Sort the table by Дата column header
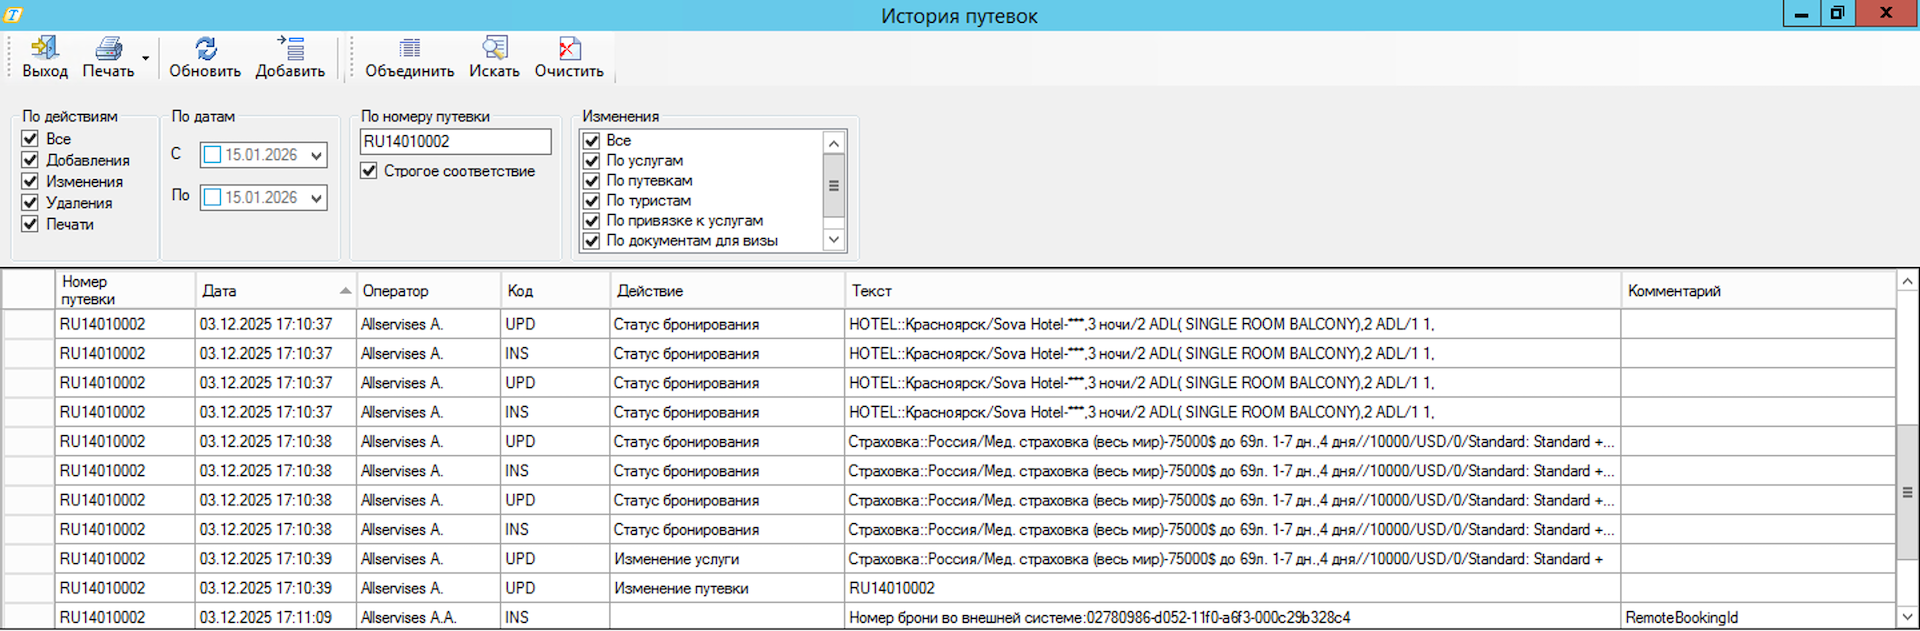 click(270, 291)
